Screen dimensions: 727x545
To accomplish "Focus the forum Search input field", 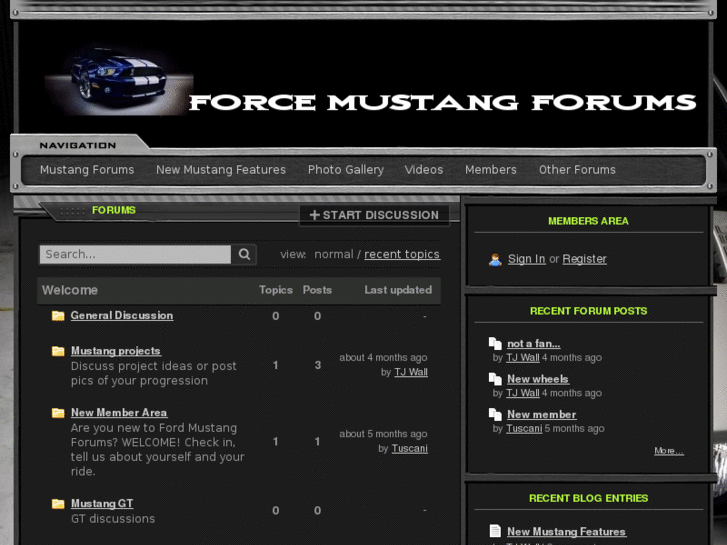I will [135, 254].
